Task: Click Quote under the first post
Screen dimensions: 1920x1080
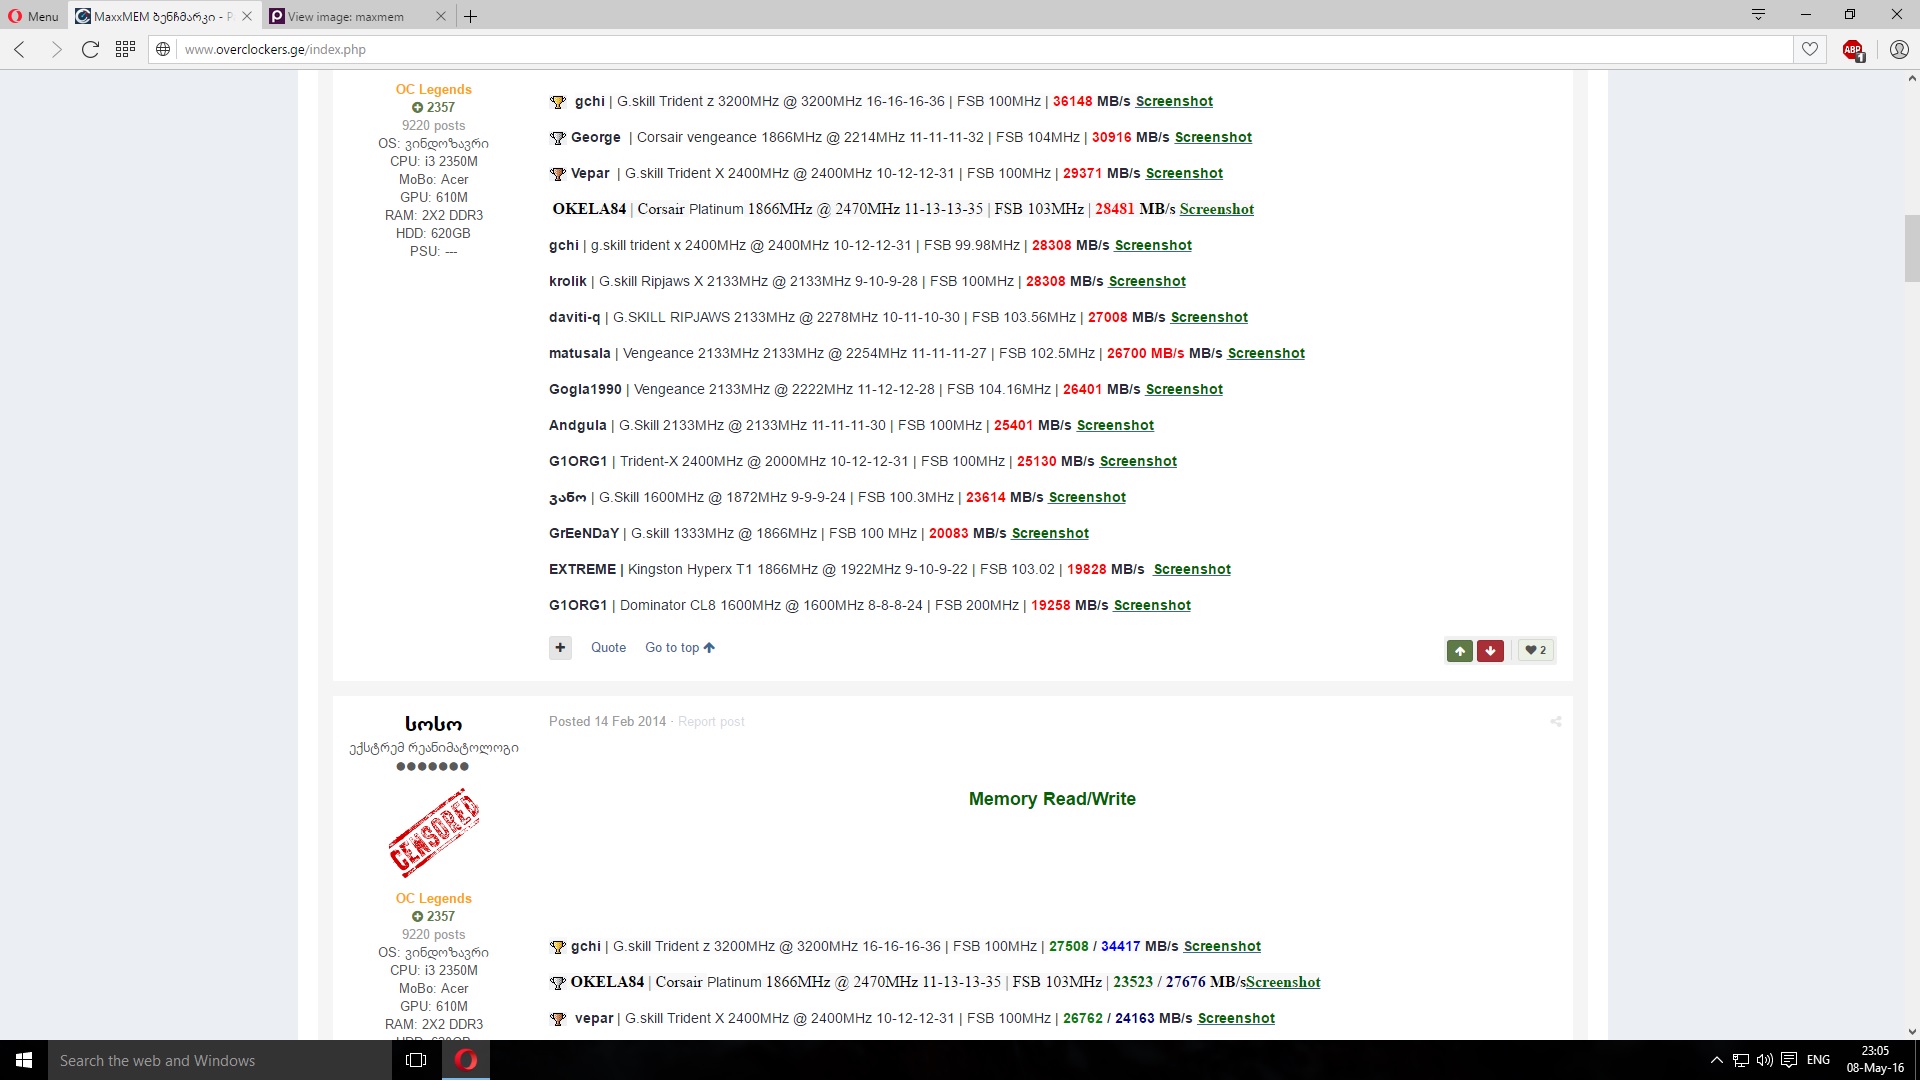Action: tap(608, 647)
